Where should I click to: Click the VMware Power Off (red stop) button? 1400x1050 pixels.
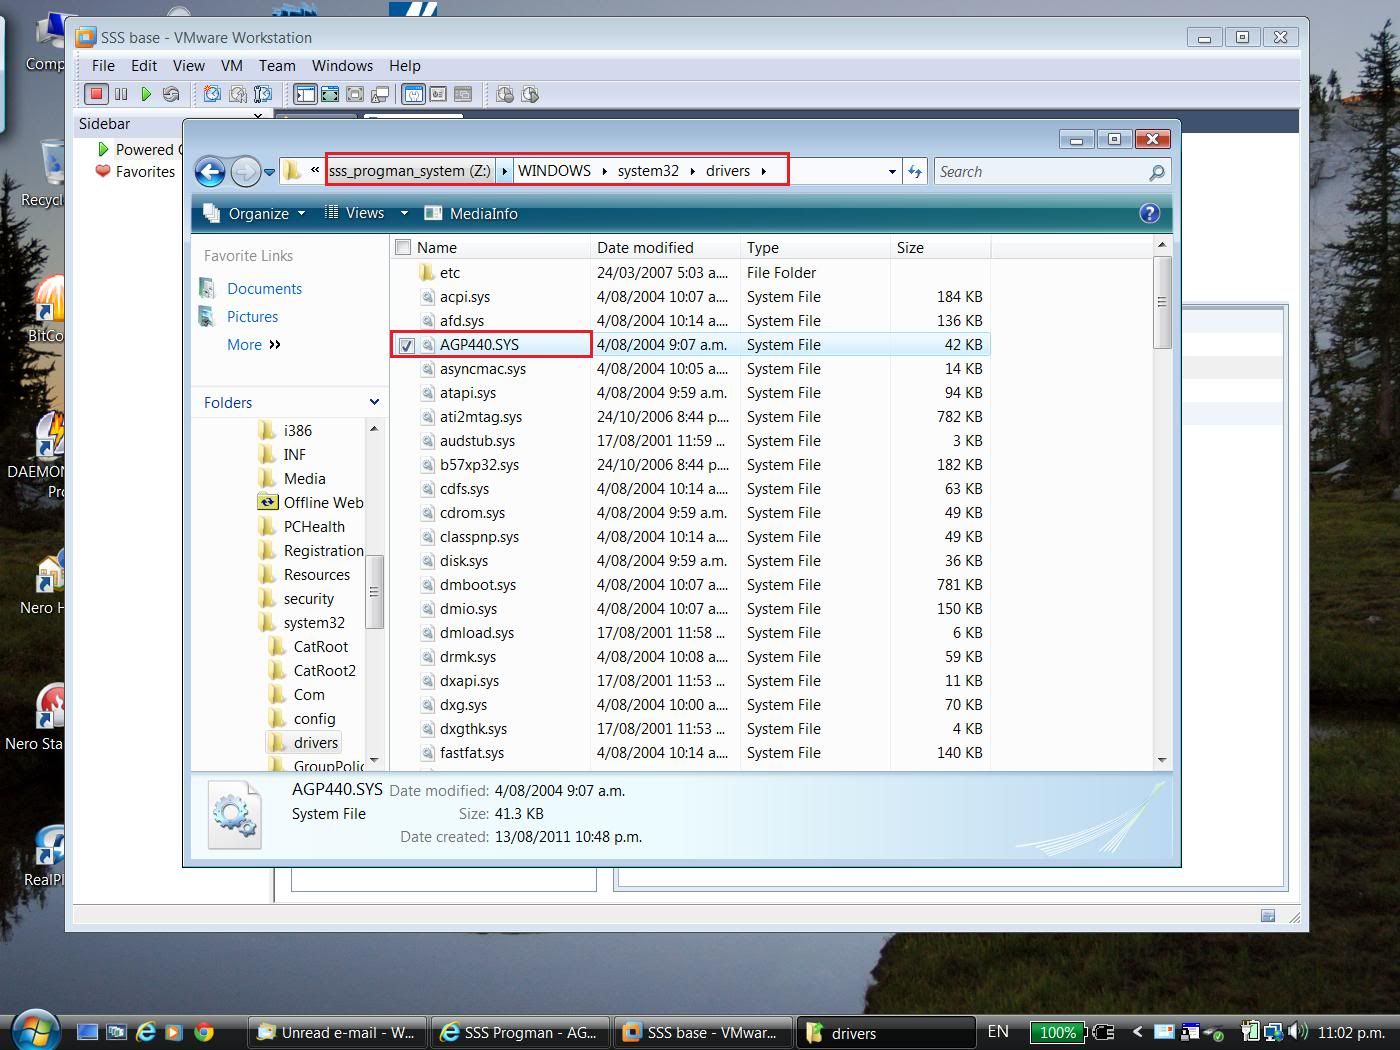point(96,94)
